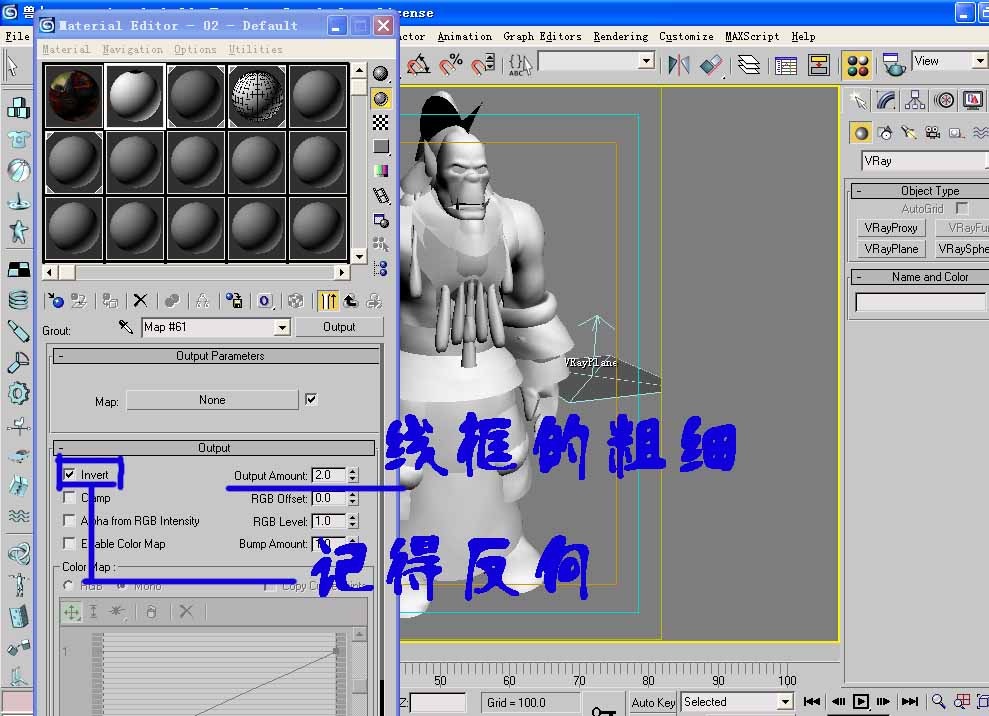Enable the AutoGrid checkbox

(960, 208)
